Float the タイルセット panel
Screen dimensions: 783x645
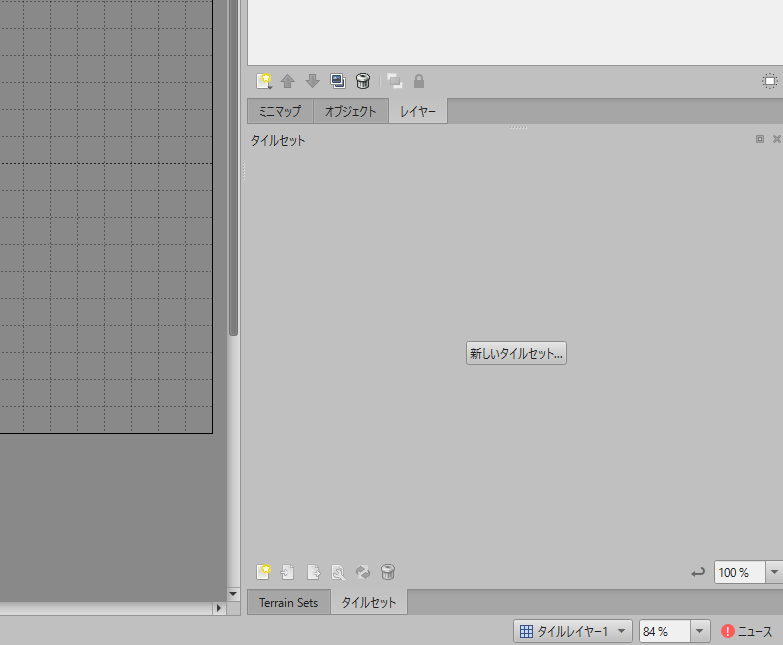pos(760,139)
